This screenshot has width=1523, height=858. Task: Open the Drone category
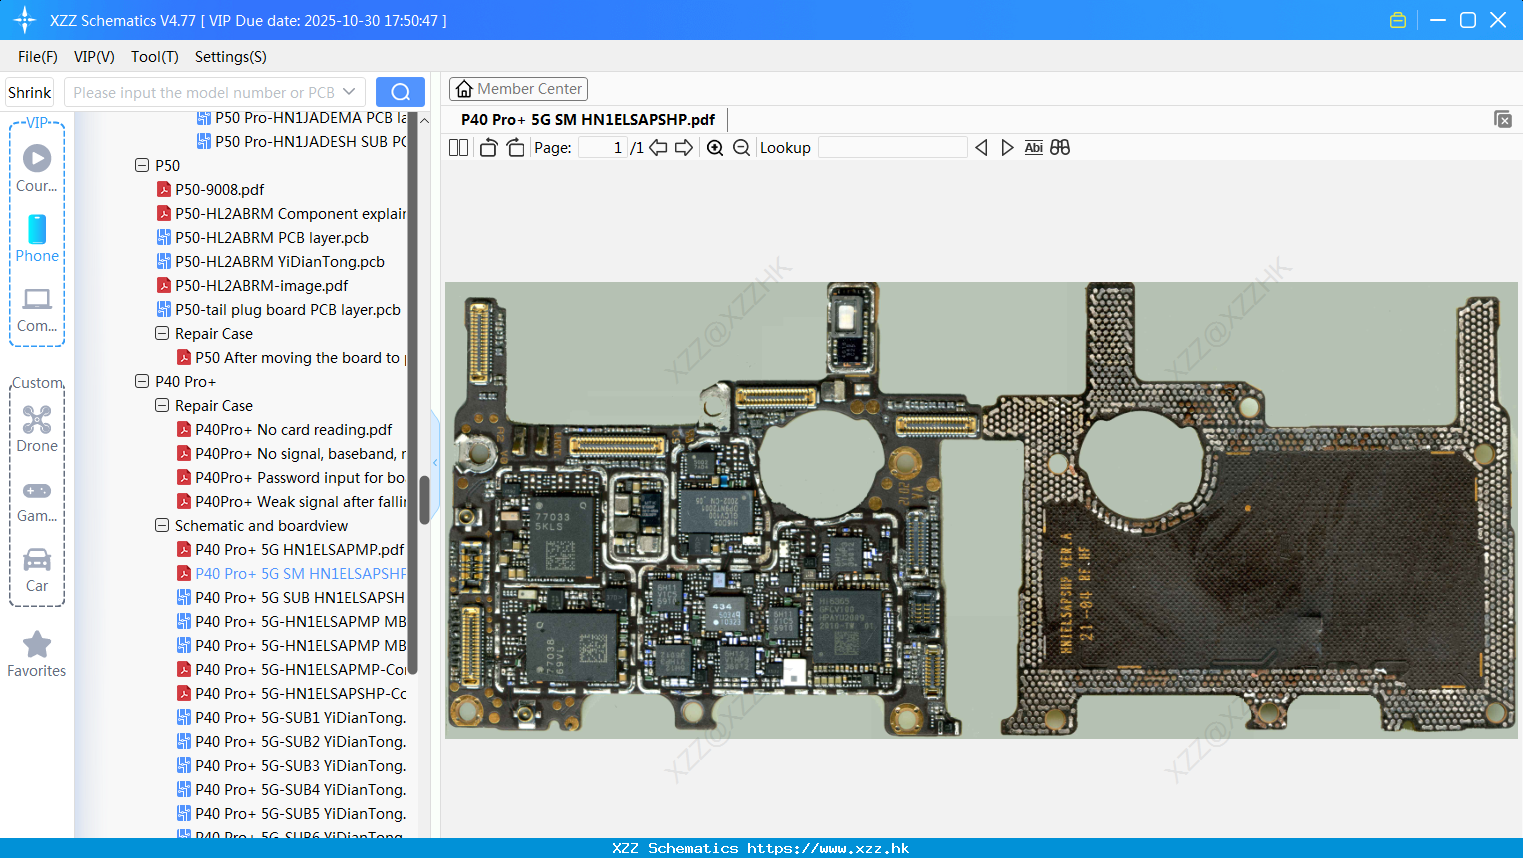point(37,429)
